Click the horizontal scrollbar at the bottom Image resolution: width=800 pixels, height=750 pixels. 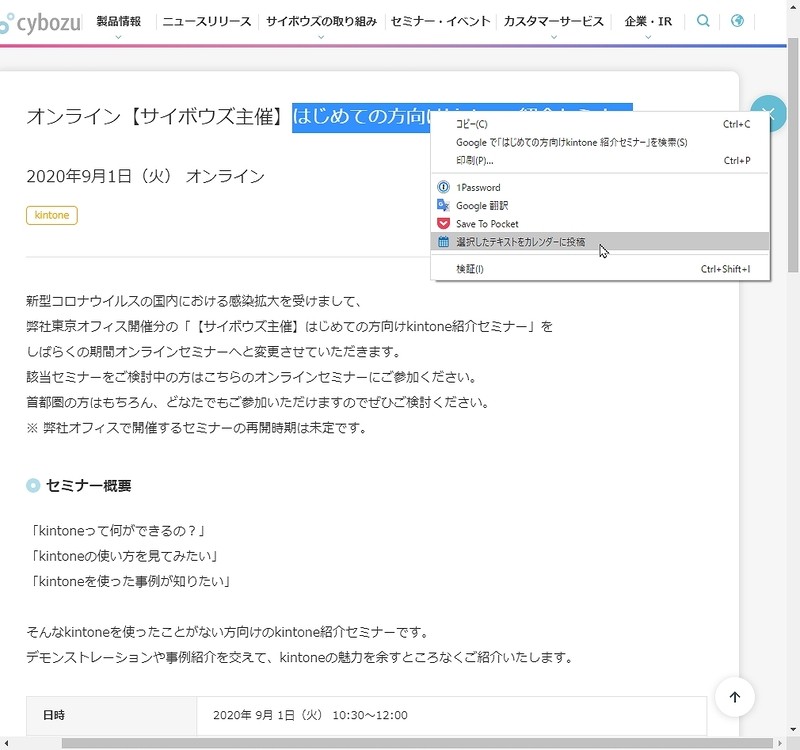point(400,743)
